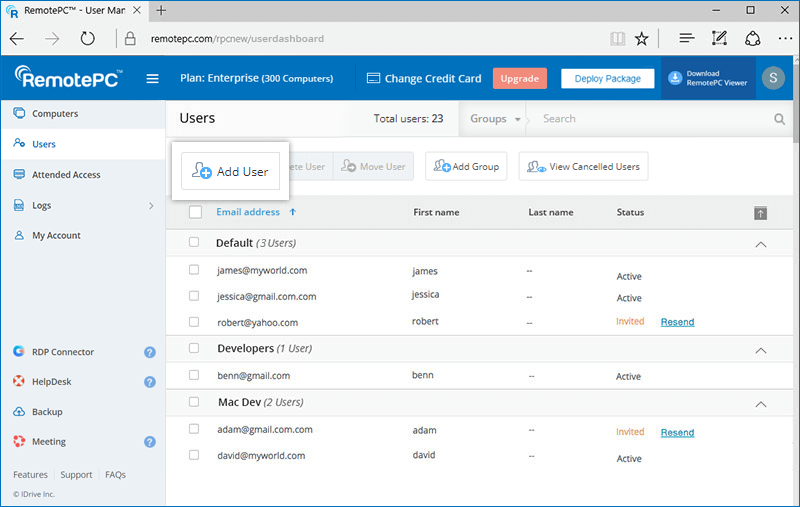Click help icon next to Meeting
The image size is (800, 507).
[149, 442]
